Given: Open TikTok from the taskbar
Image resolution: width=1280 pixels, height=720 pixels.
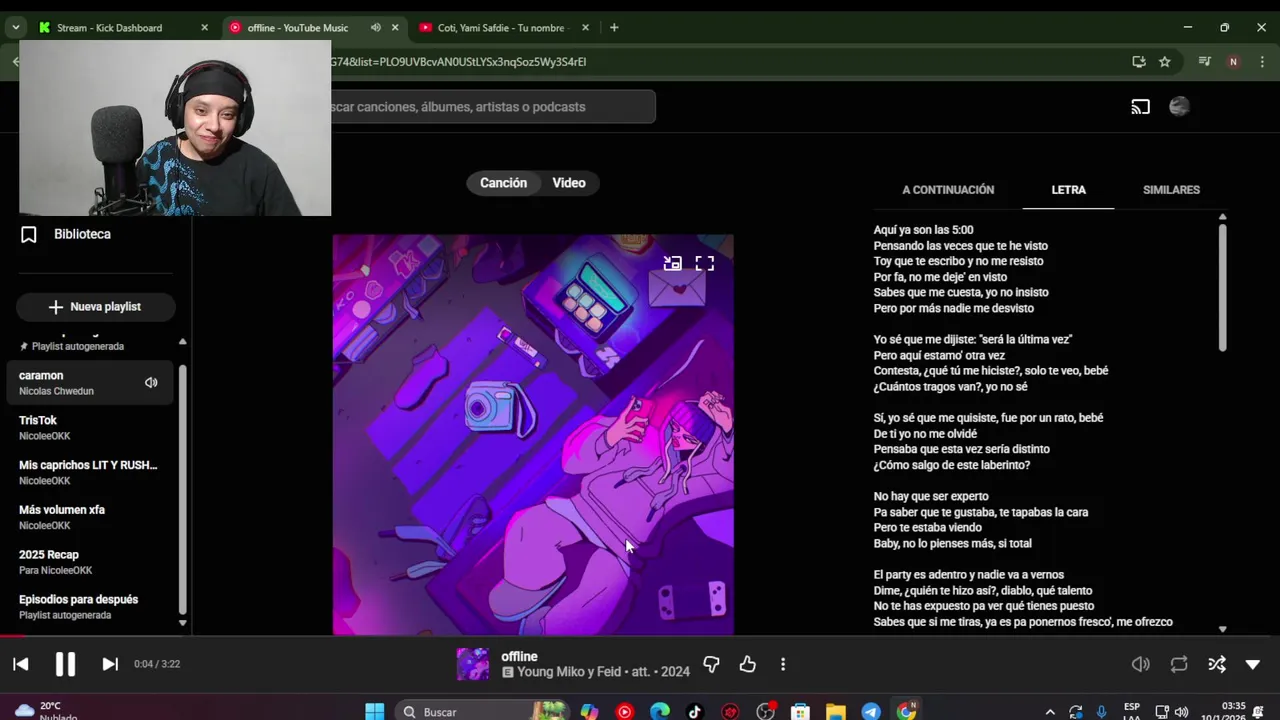Looking at the screenshot, I should click(x=695, y=712).
